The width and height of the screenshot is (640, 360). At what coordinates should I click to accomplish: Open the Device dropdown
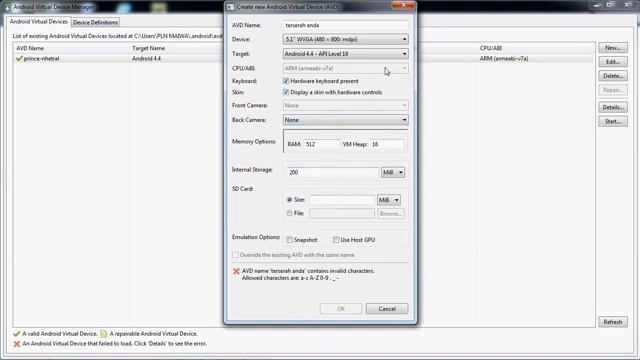pyautogui.click(x=345, y=39)
